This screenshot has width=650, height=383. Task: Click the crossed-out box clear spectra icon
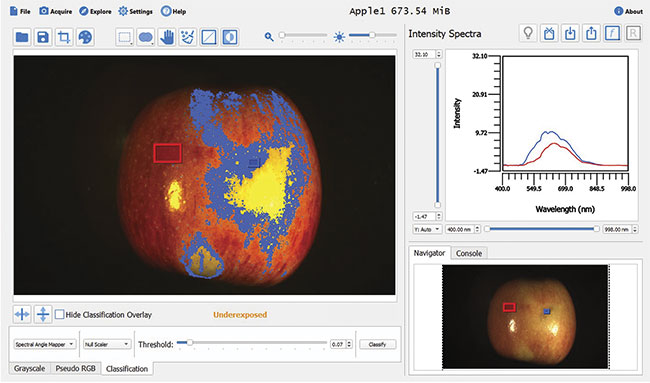tap(549, 33)
